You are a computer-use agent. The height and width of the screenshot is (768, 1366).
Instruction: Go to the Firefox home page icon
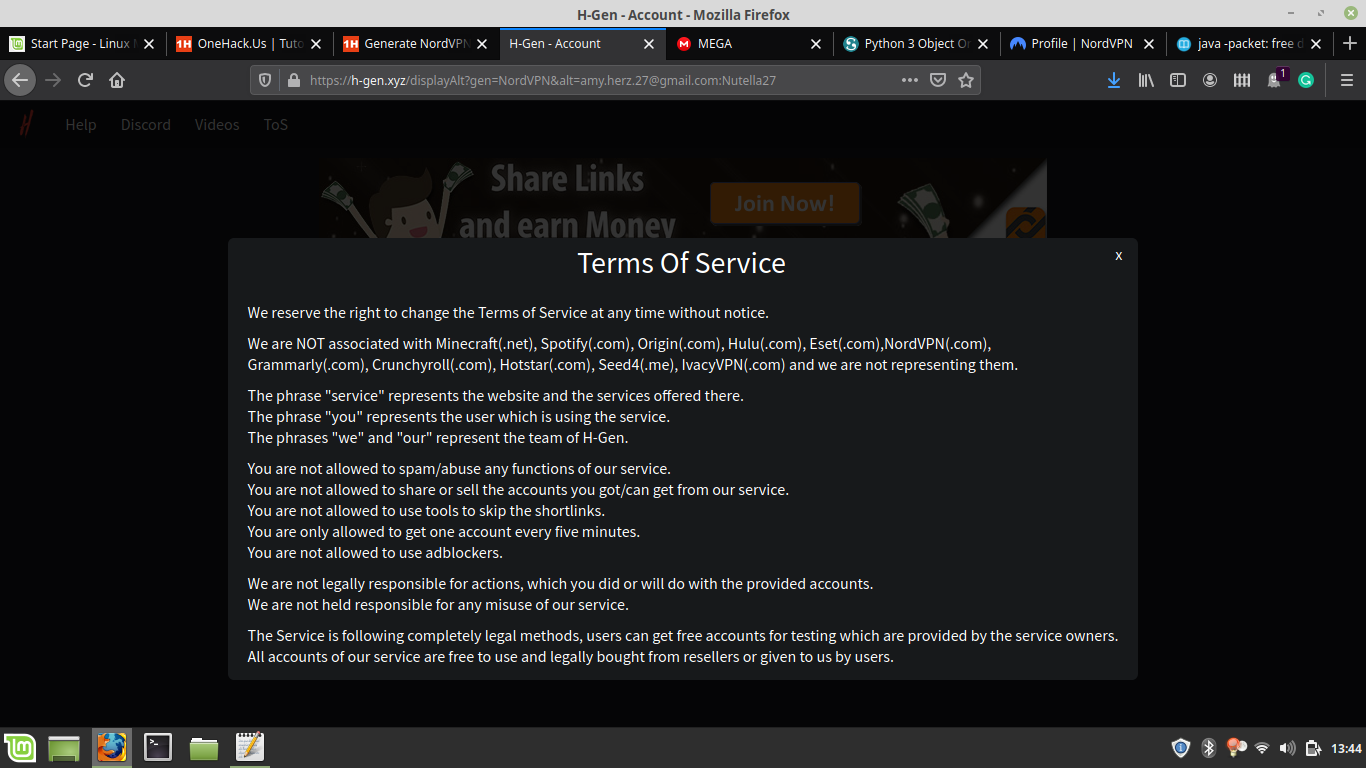tap(117, 80)
